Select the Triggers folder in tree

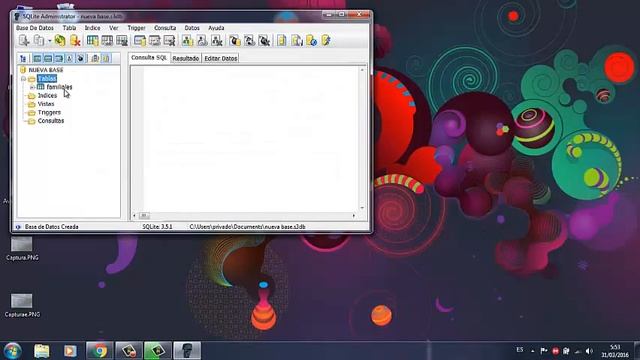tap(49, 112)
